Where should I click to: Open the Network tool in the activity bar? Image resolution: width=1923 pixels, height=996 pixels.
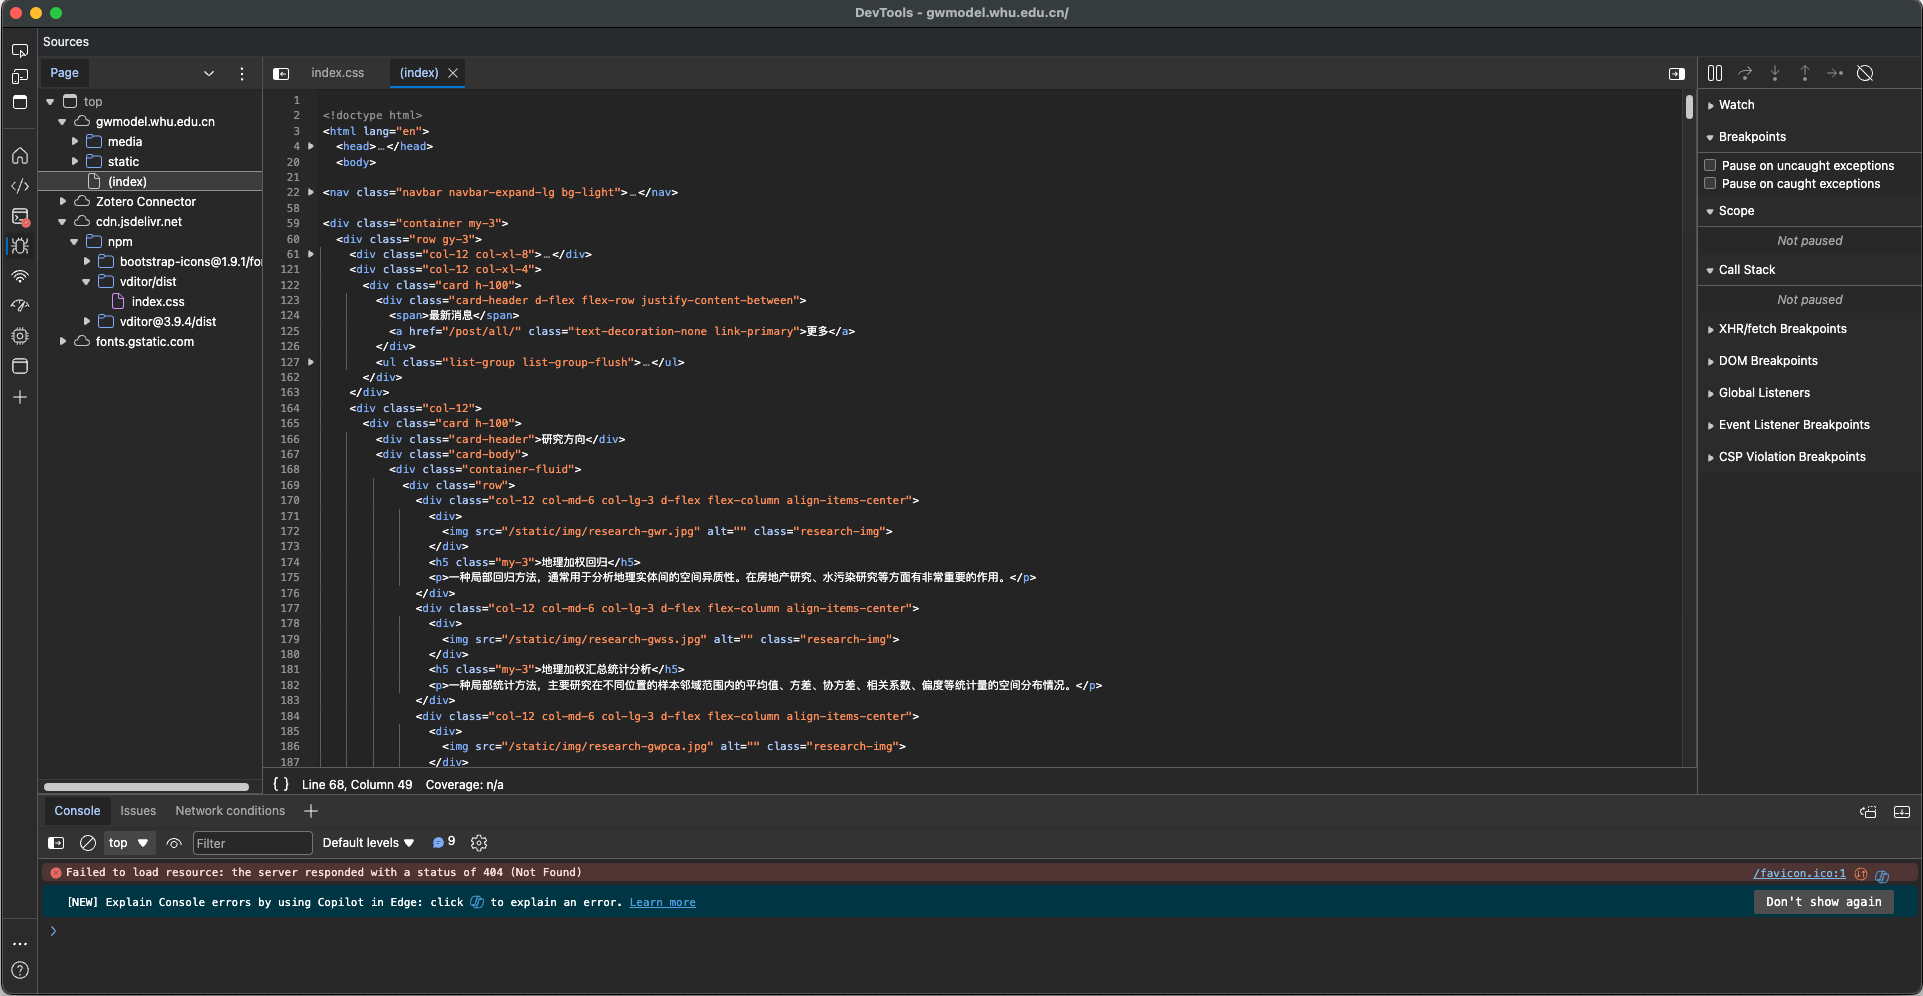[x=20, y=276]
